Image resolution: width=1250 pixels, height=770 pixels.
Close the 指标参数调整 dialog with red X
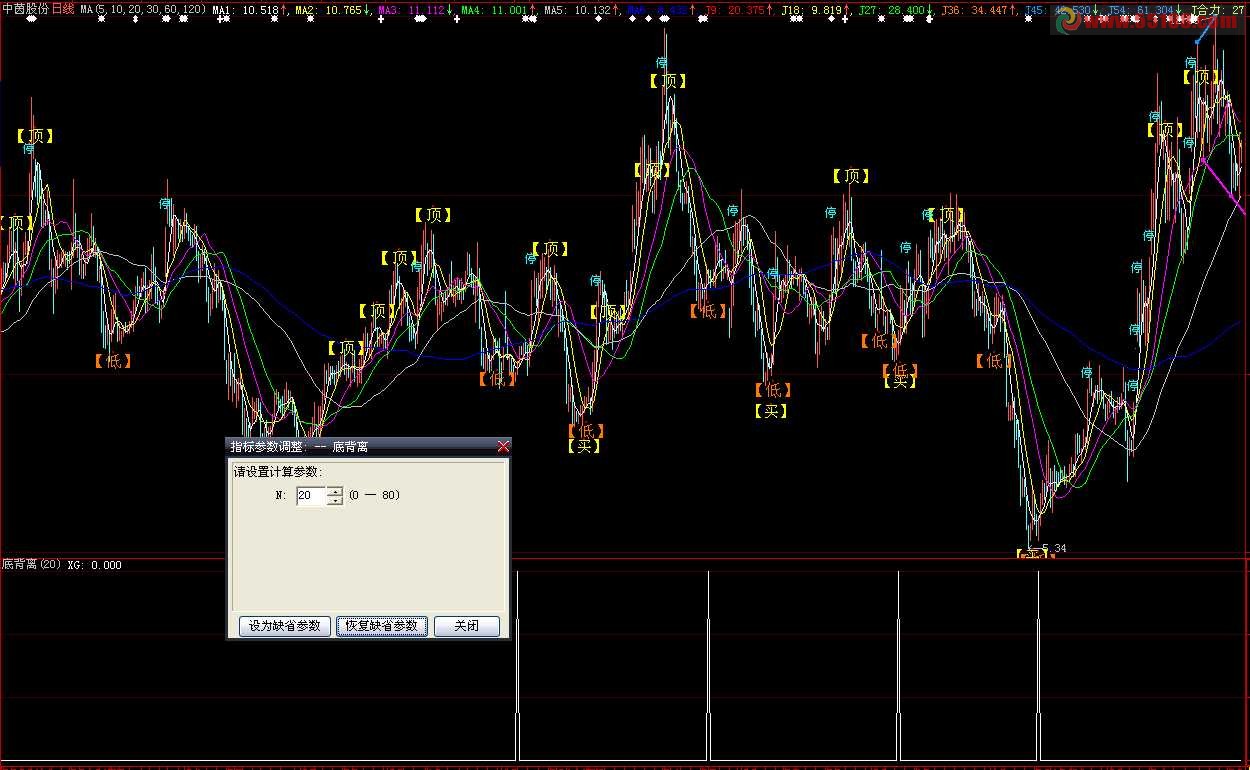(503, 446)
